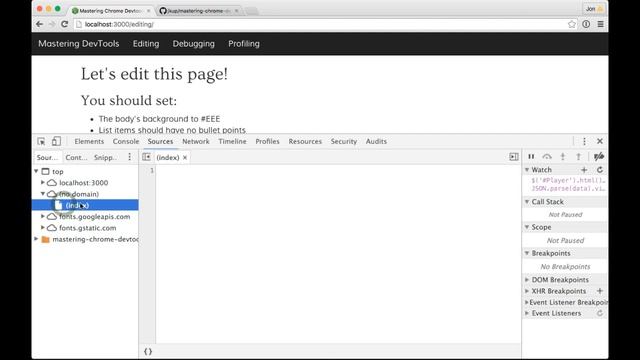Image resolution: width=640 pixels, height=360 pixels.
Task: Click the browser back arrow
Action: click(39, 24)
